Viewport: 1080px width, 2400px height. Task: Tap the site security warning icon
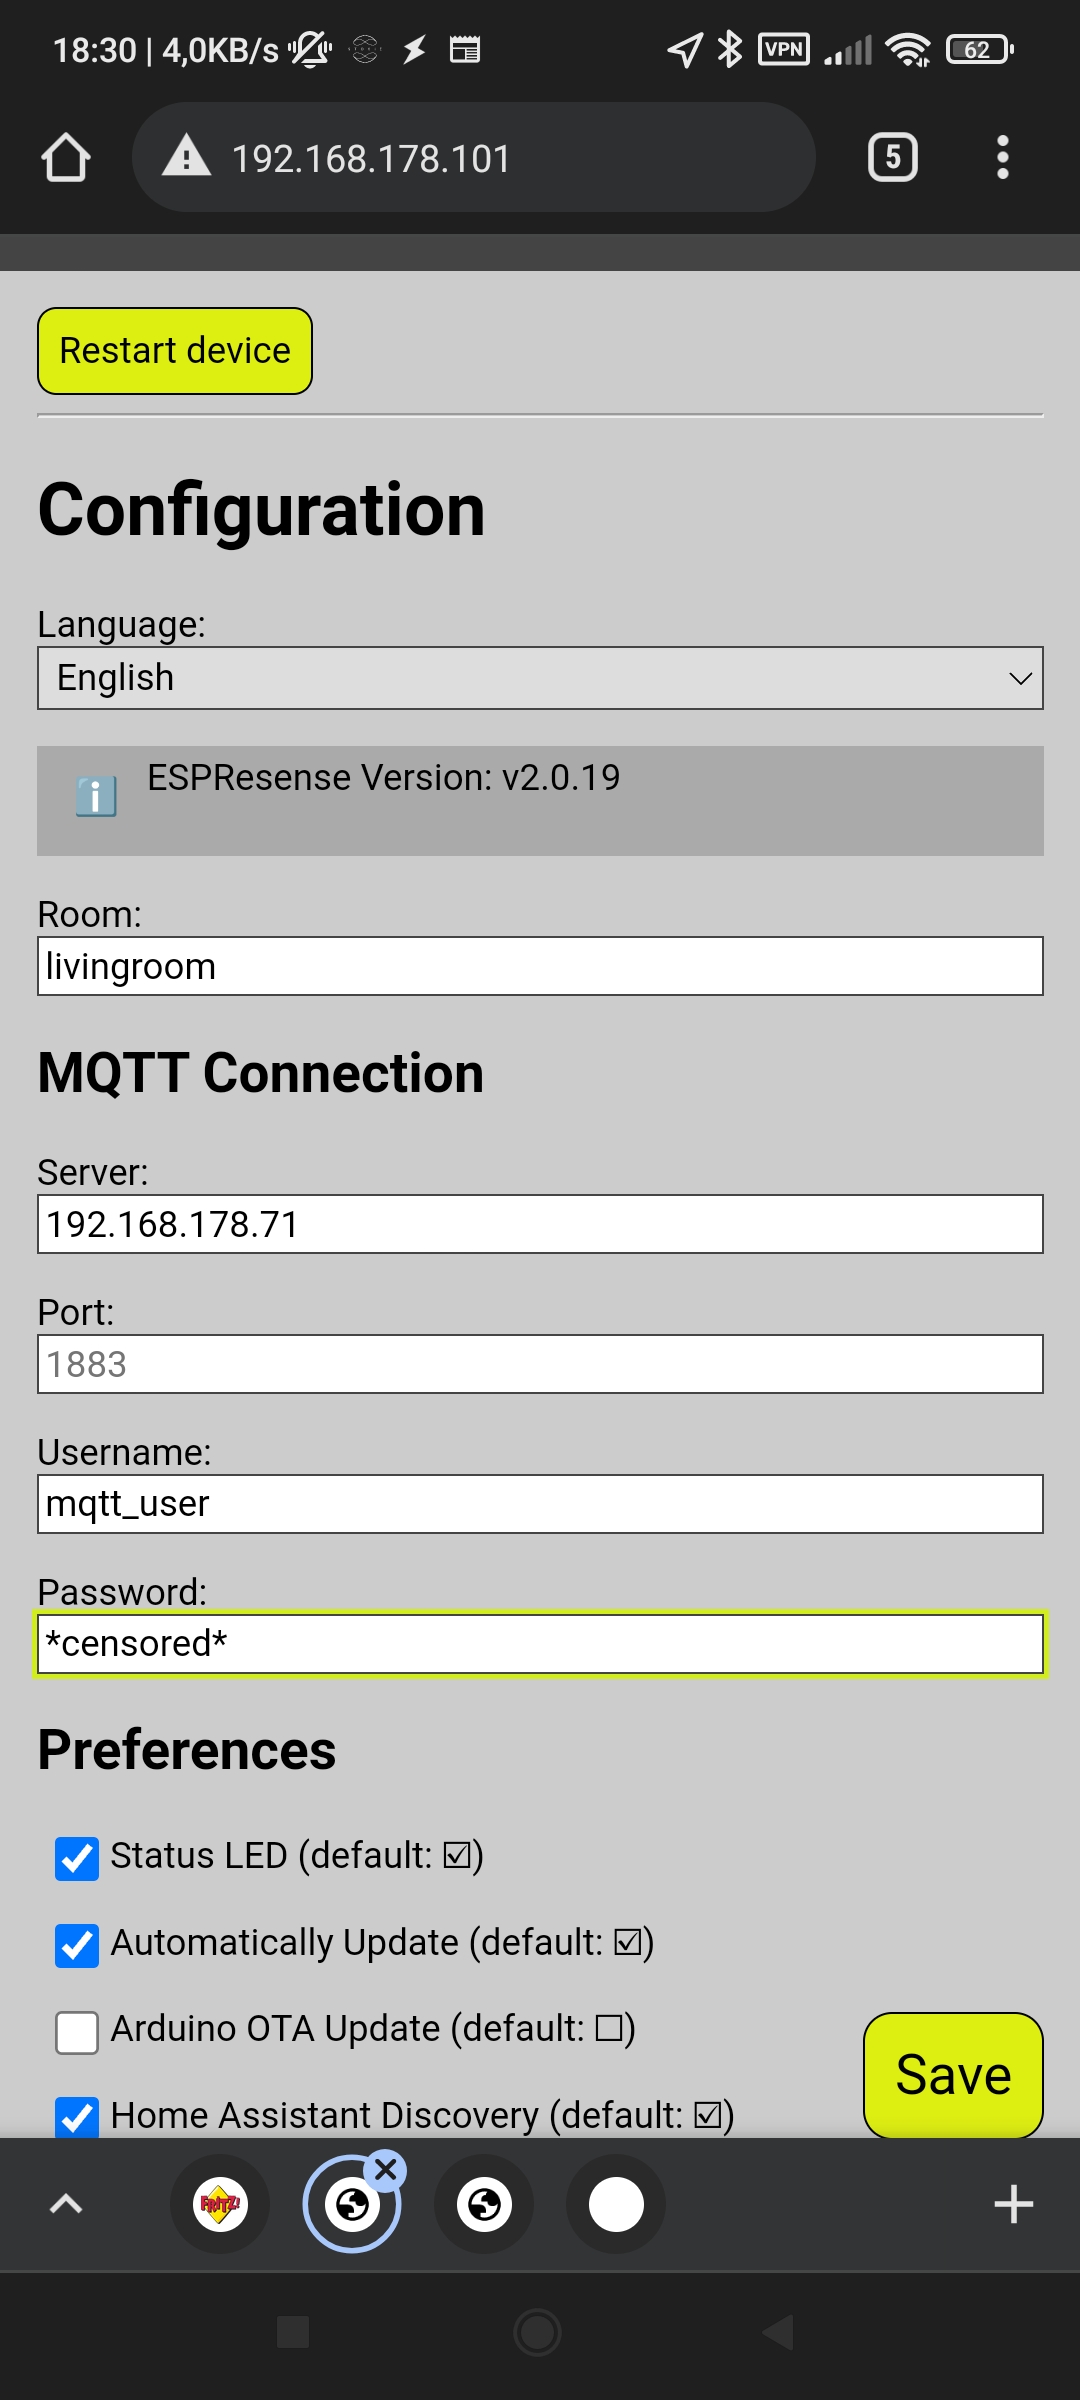tap(188, 156)
